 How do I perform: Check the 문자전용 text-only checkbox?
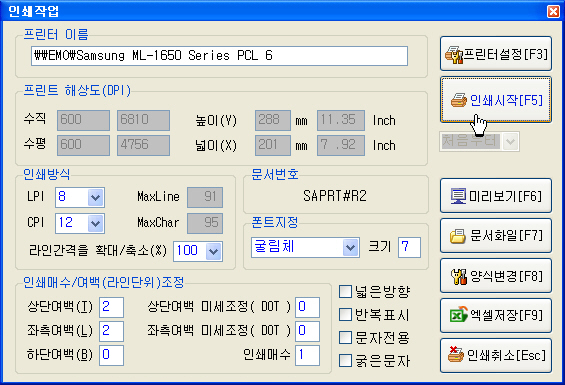coord(345,337)
